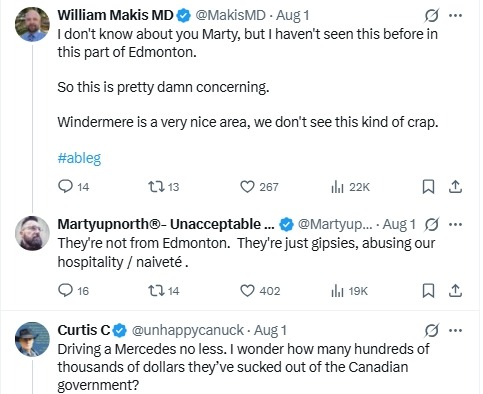Open Grok icon on Makis tweet
Image resolution: width=483 pixels, height=394 pixels.
[x=432, y=15]
